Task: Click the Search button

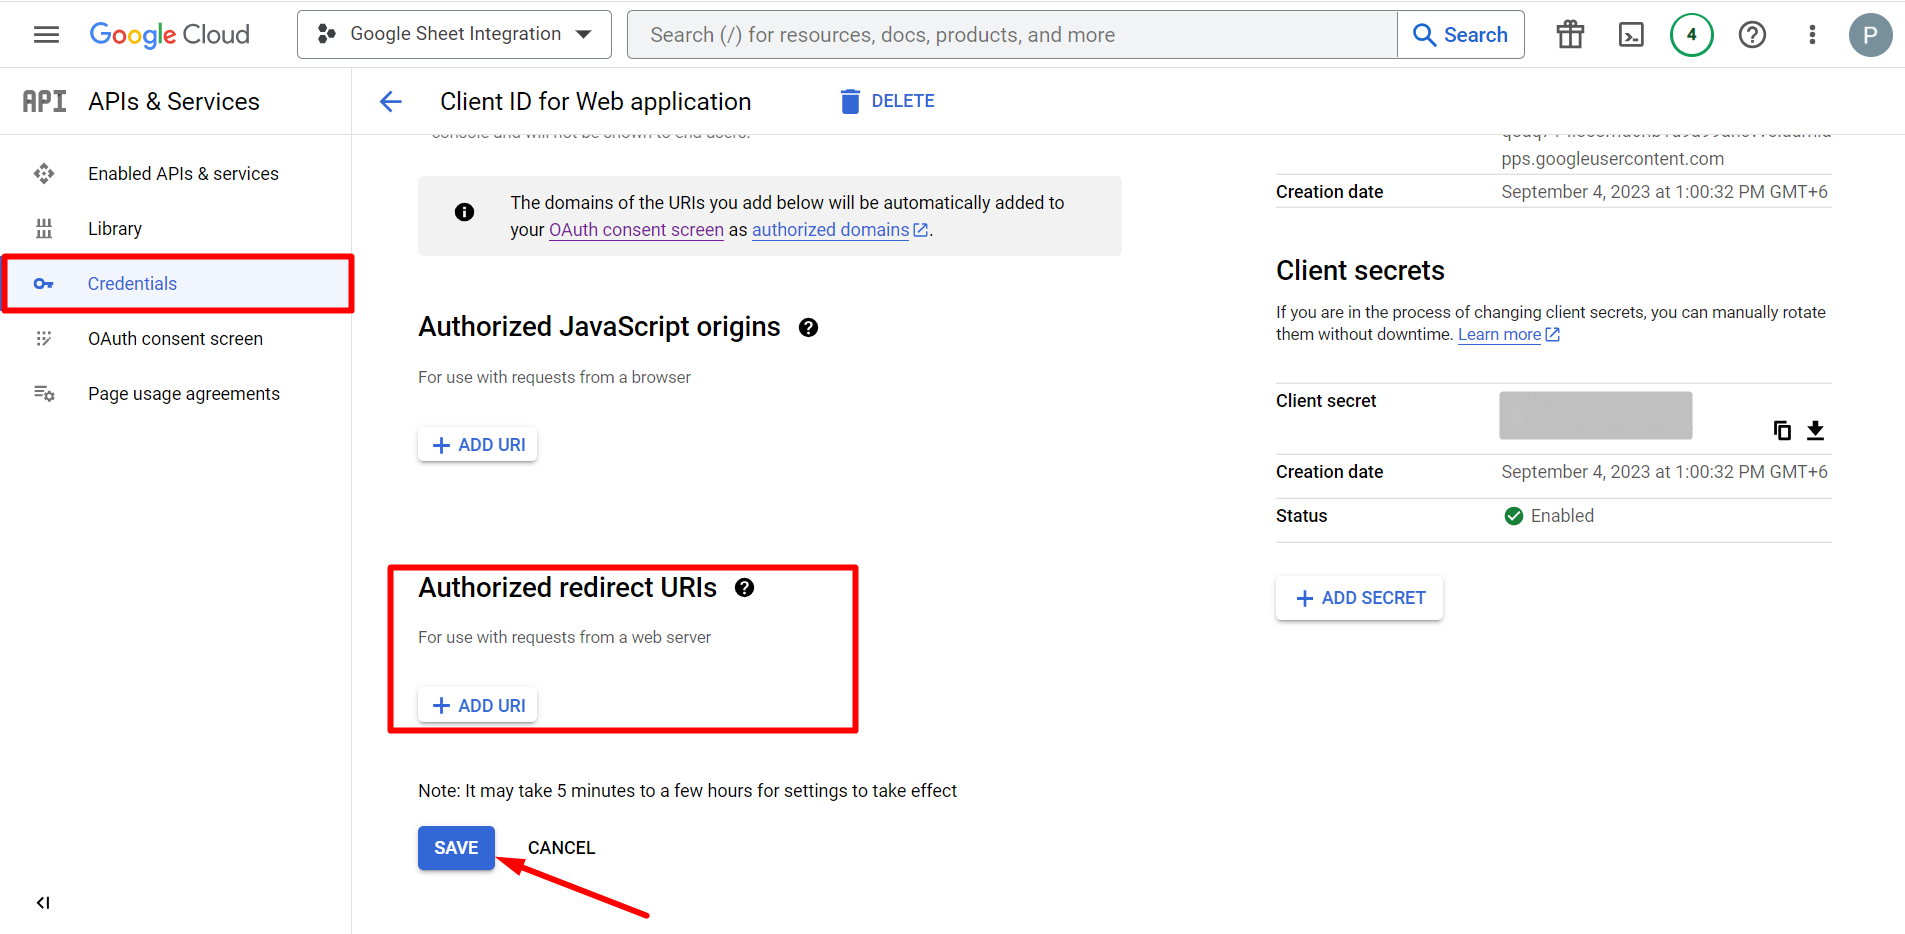Action: click(x=1461, y=35)
